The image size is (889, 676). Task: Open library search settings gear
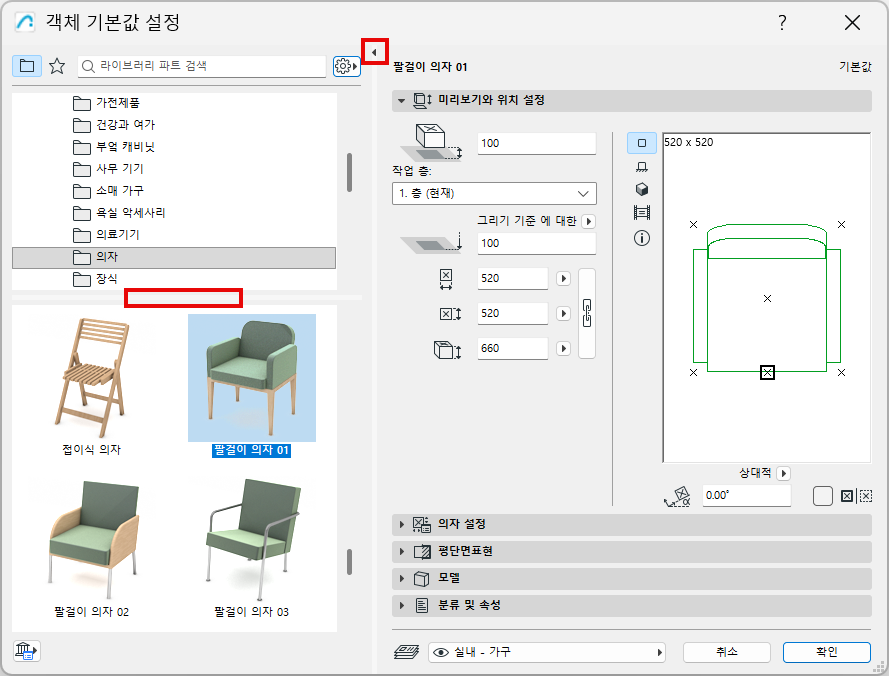click(346, 66)
